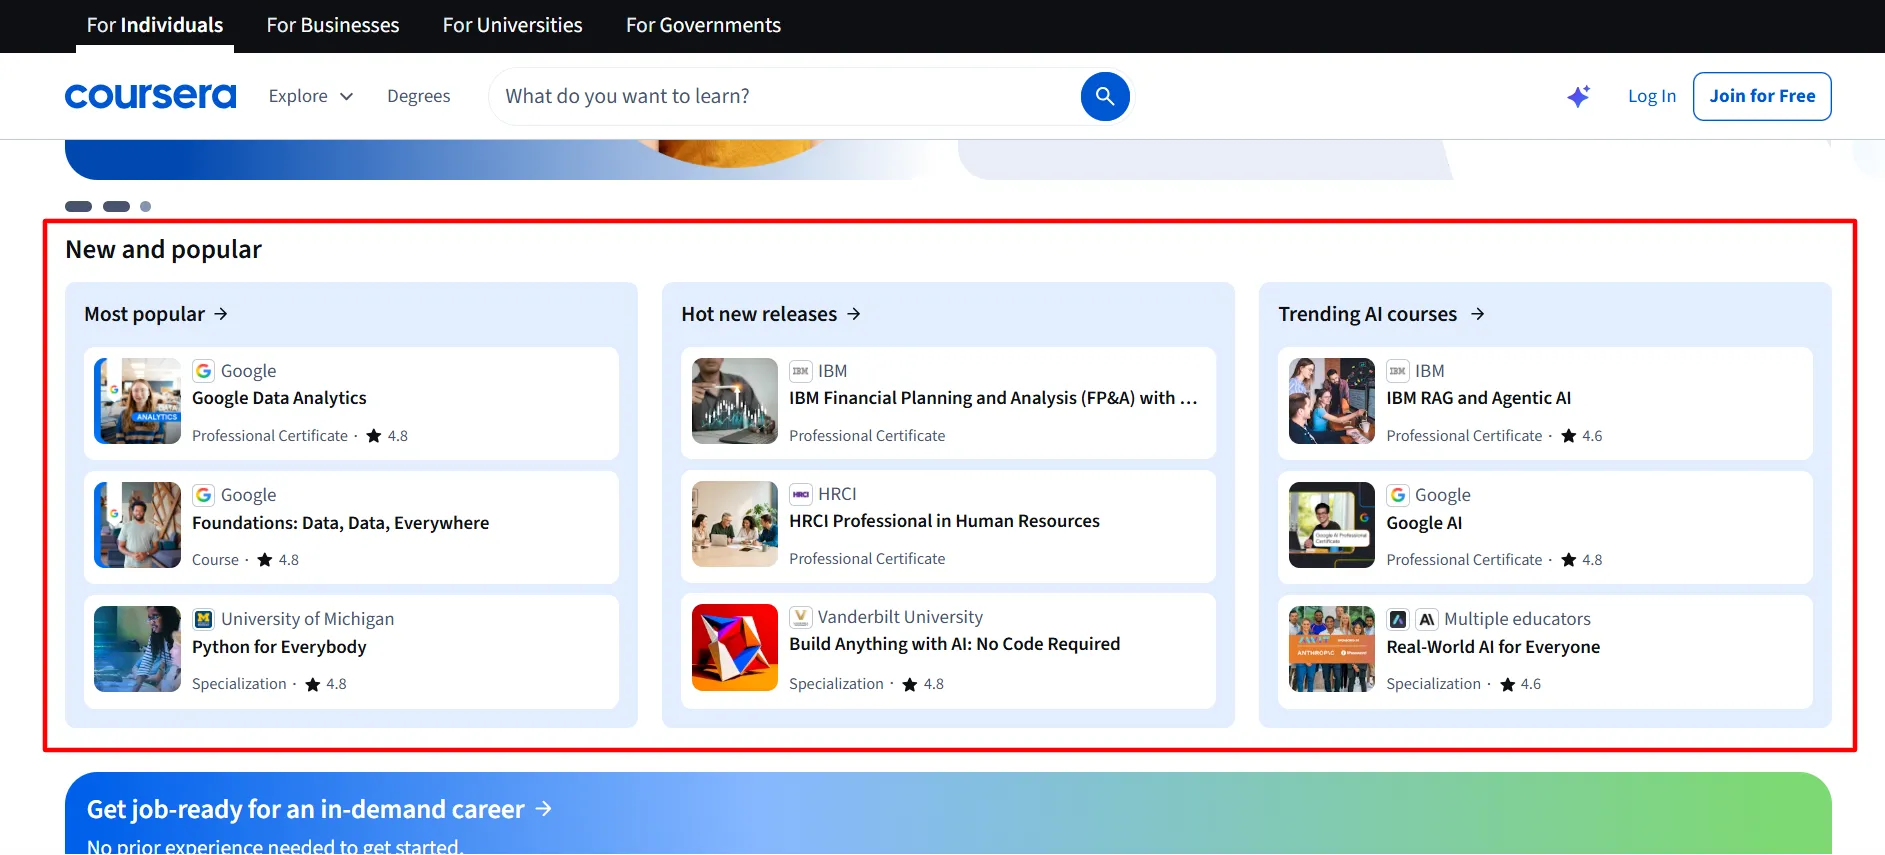Viewport: 1885px width, 855px height.
Task: Click the University of Michigan logo icon
Action: (x=204, y=619)
